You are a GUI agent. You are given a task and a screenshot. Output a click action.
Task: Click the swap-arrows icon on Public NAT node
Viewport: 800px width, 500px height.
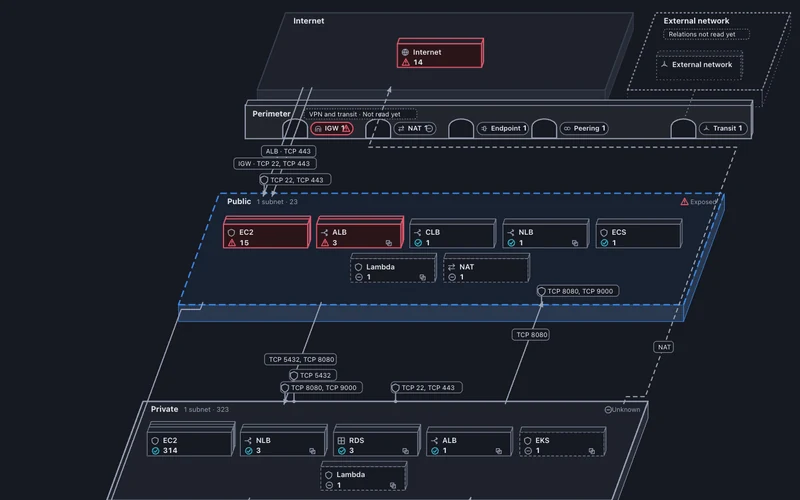452,267
